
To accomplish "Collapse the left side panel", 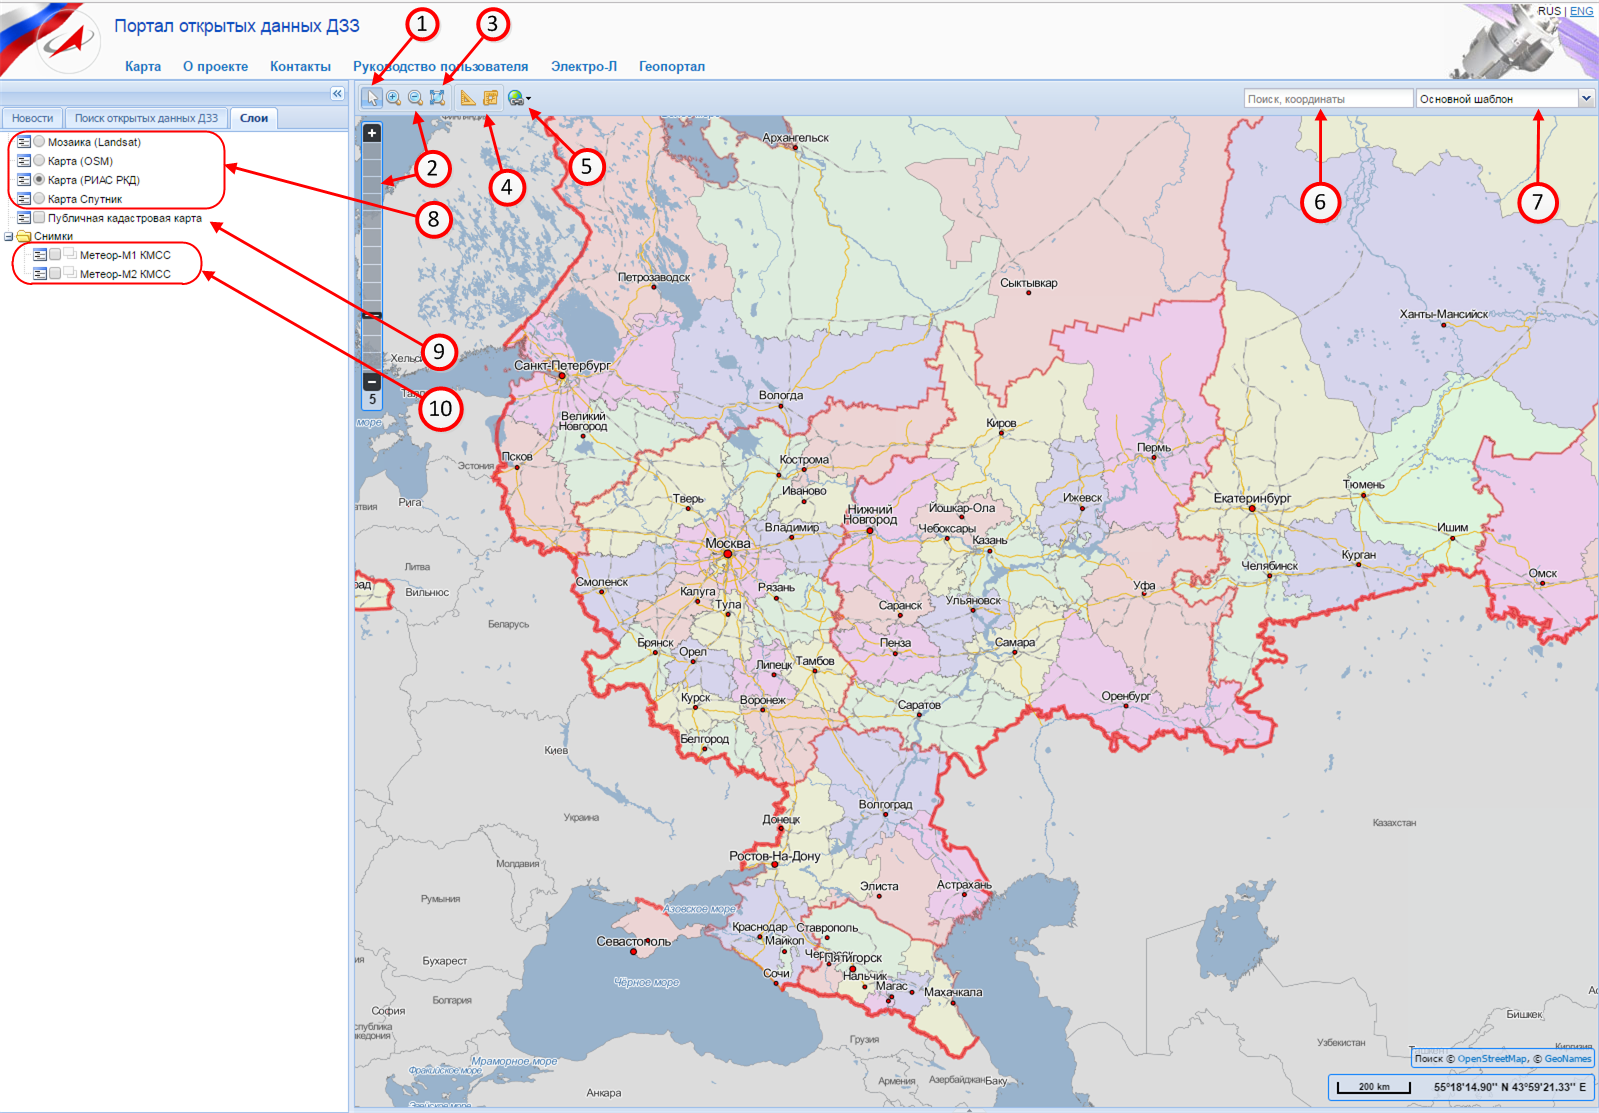I will coord(337,94).
